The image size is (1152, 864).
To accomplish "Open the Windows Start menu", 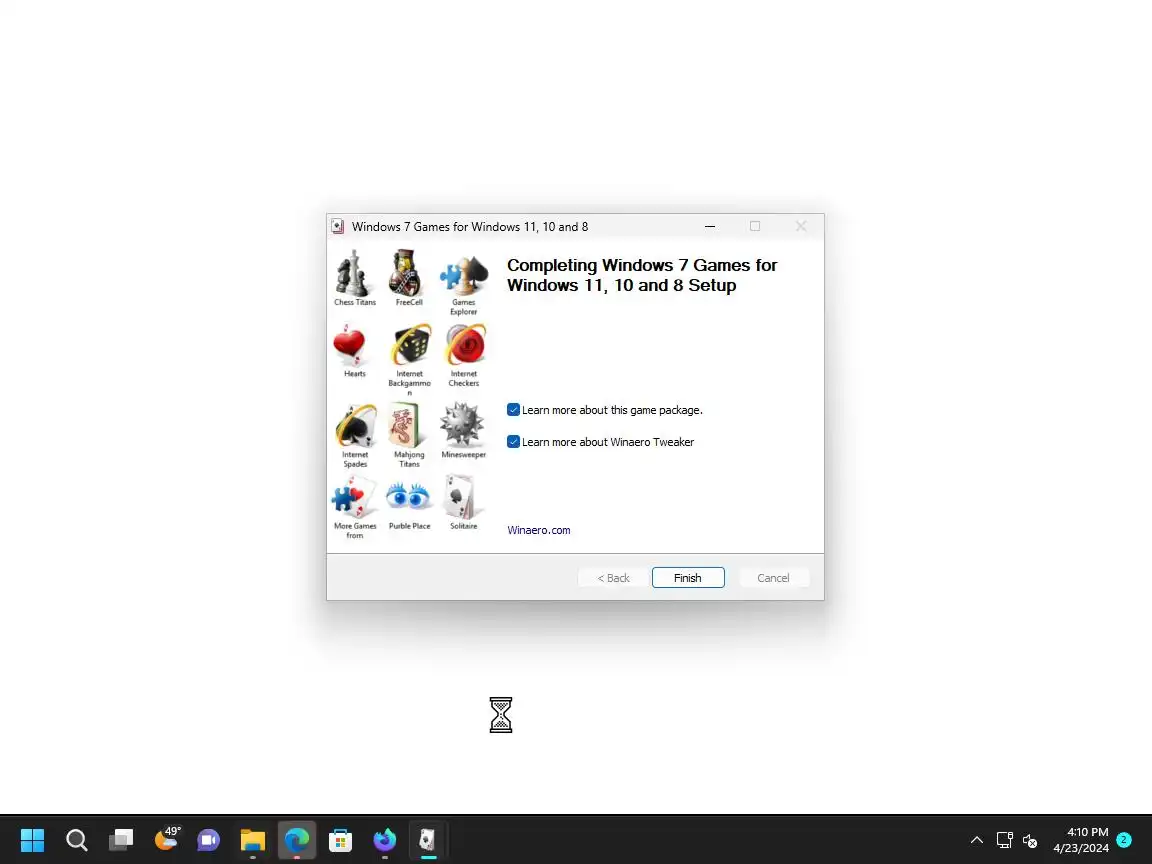I will coord(32,839).
